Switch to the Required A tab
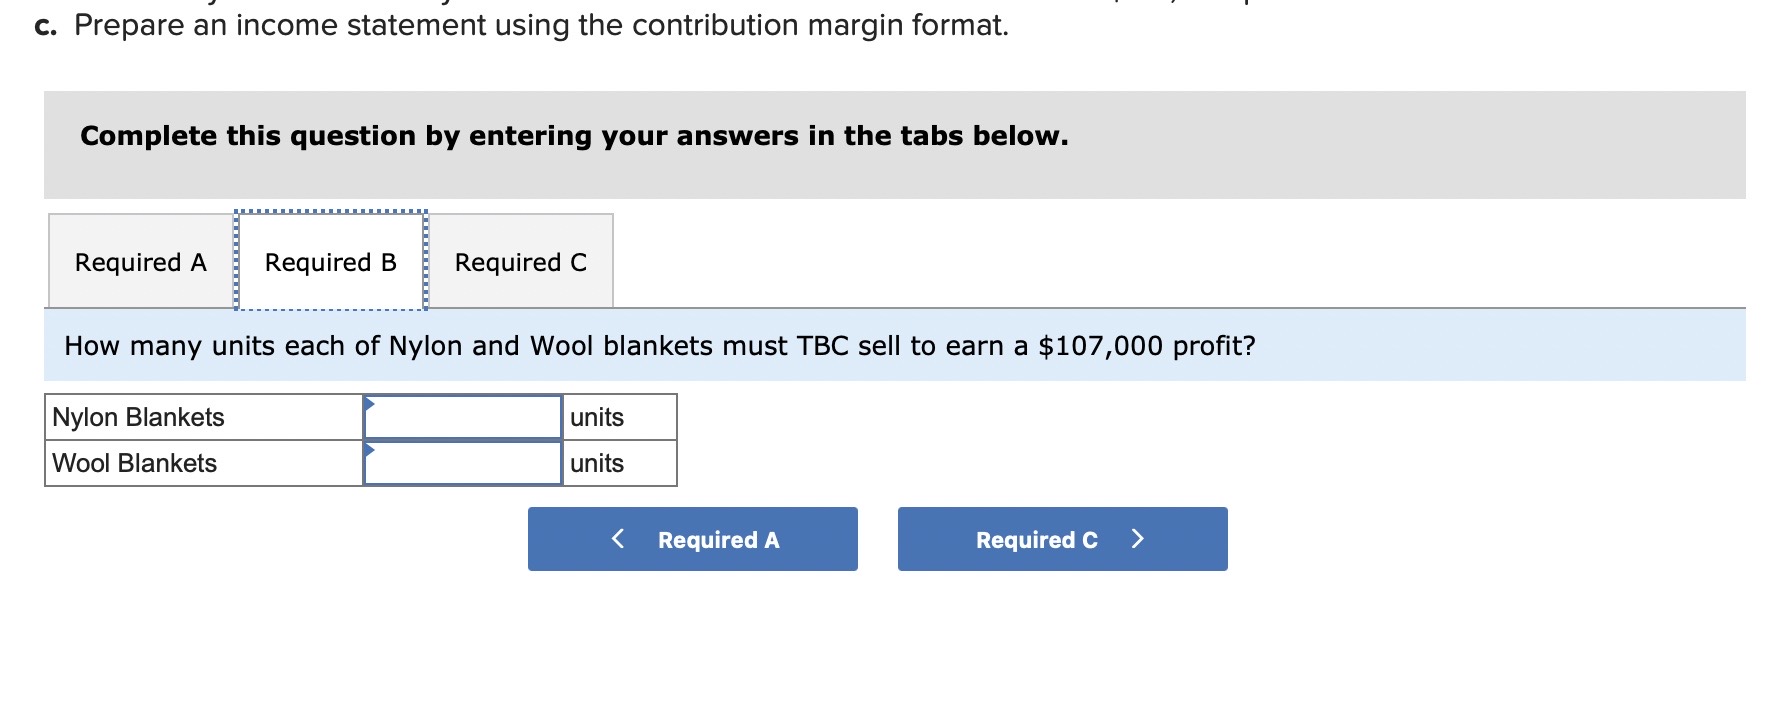1776x718 pixels. (138, 262)
